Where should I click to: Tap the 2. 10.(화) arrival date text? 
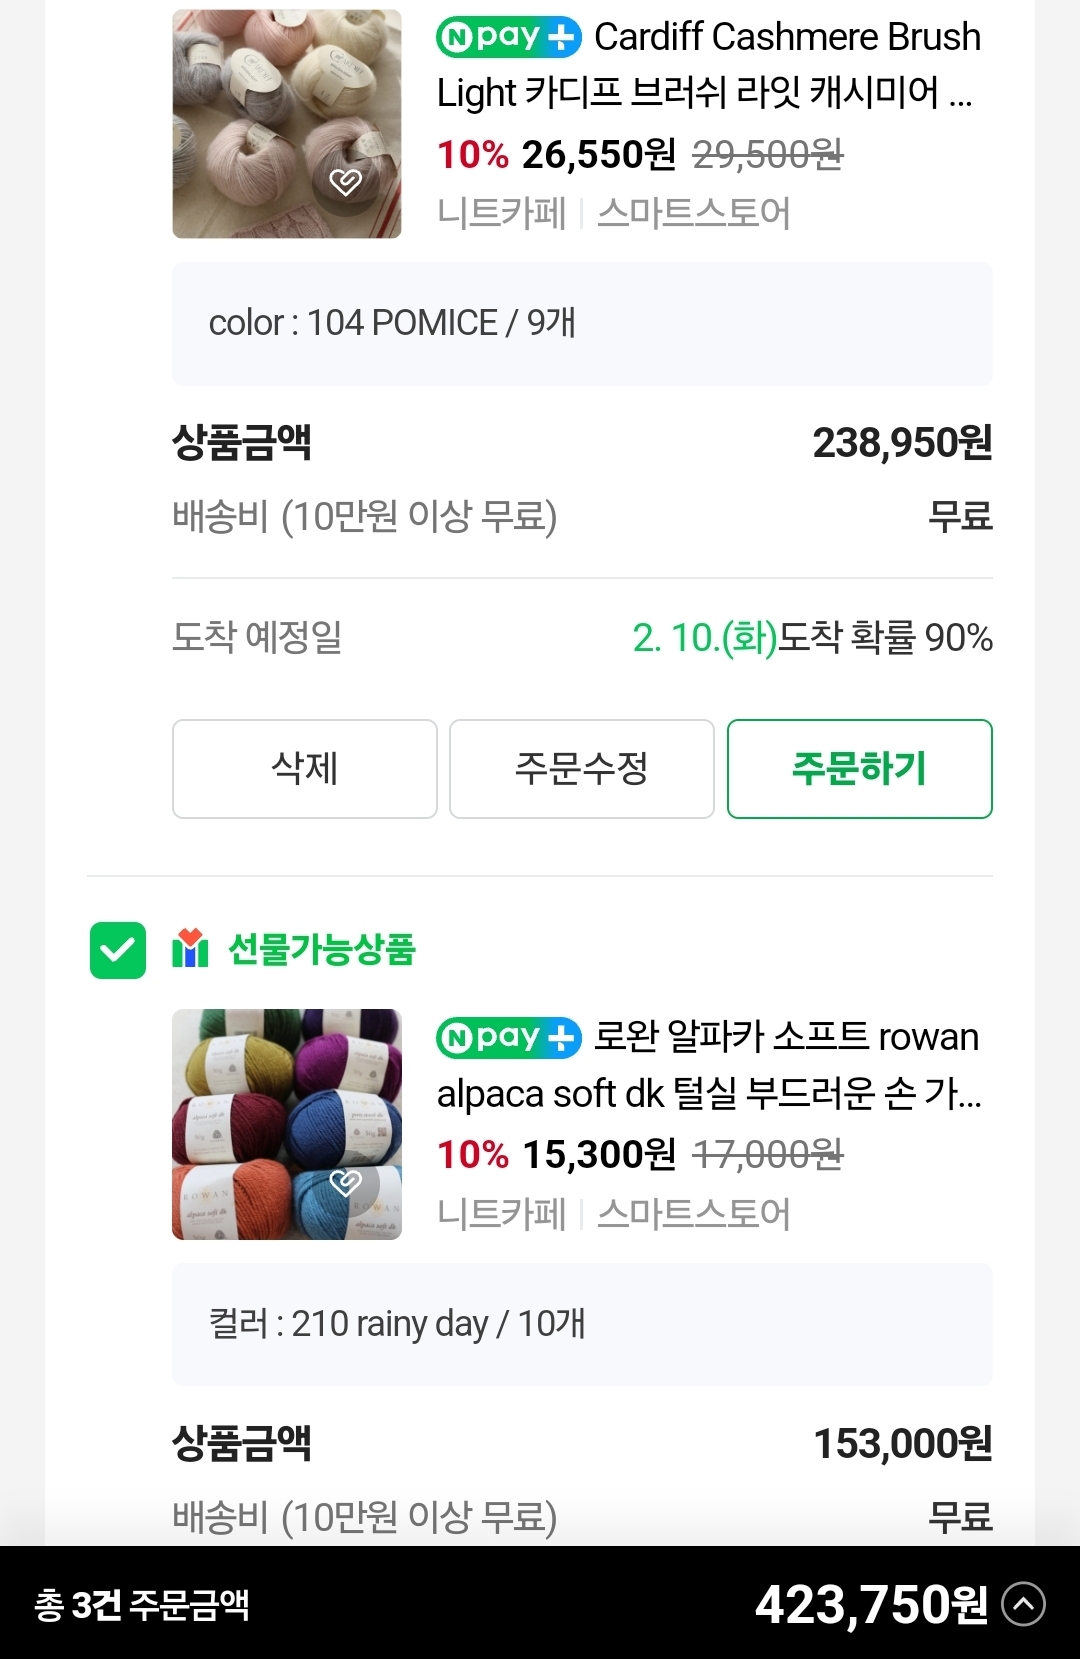coord(704,638)
